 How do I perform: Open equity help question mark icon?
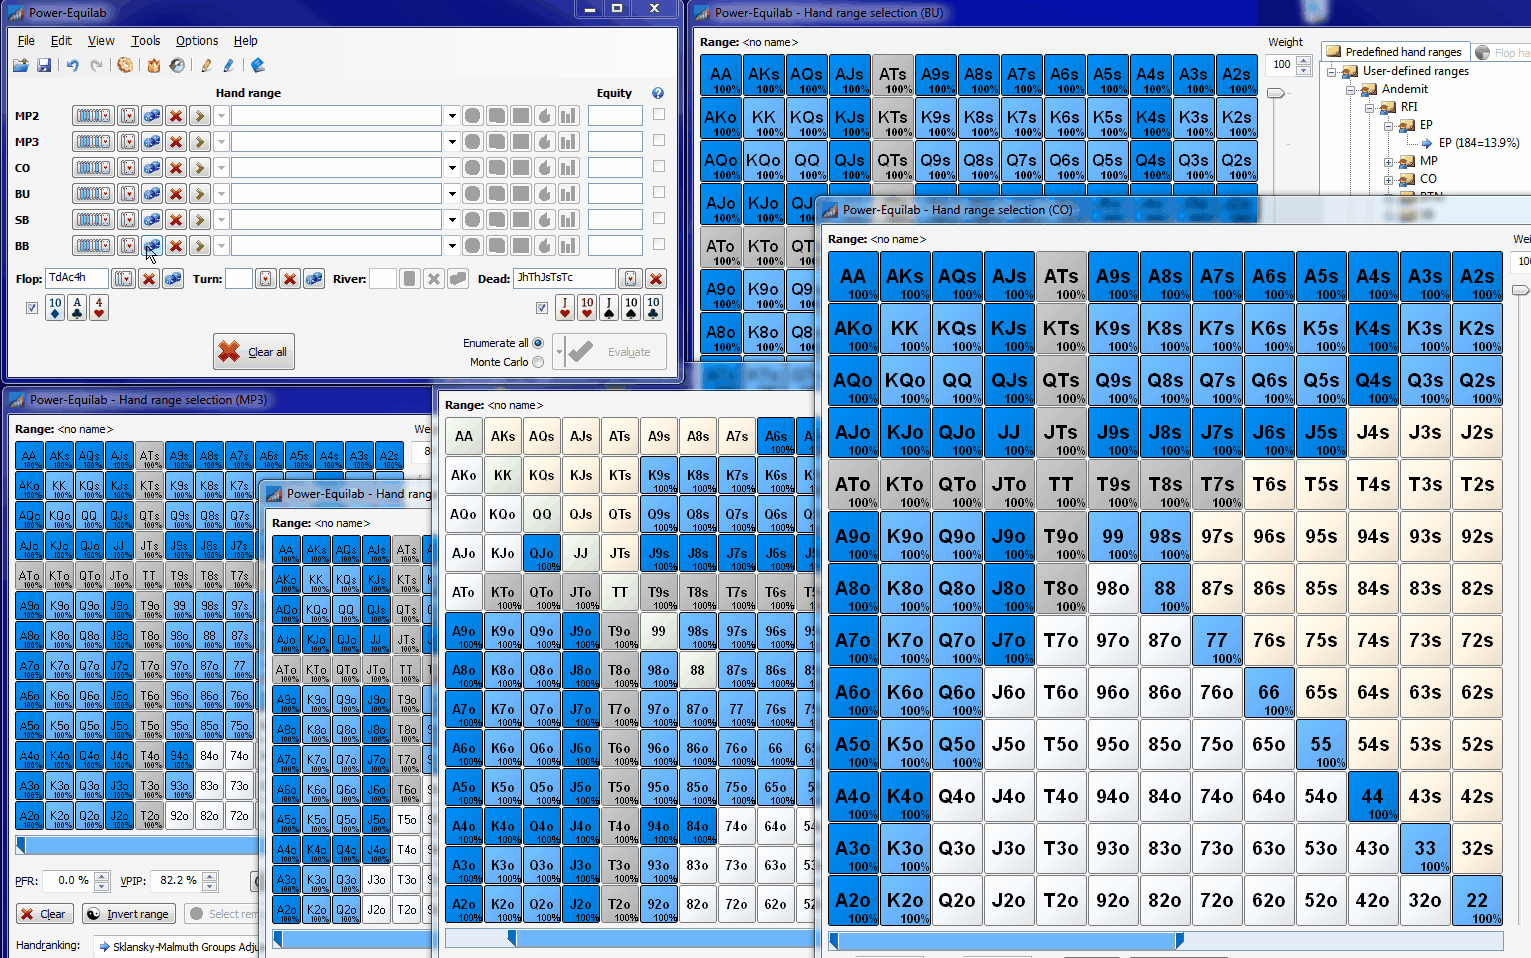[x=658, y=93]
